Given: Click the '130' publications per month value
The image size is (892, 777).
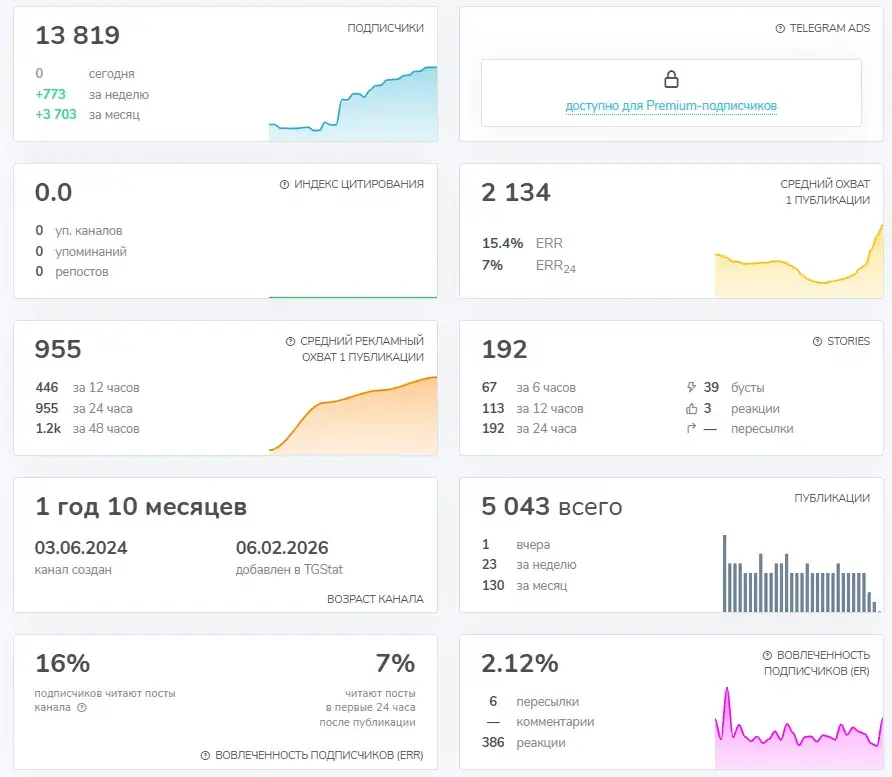Looking at the screenshot, I should point(493,585).
